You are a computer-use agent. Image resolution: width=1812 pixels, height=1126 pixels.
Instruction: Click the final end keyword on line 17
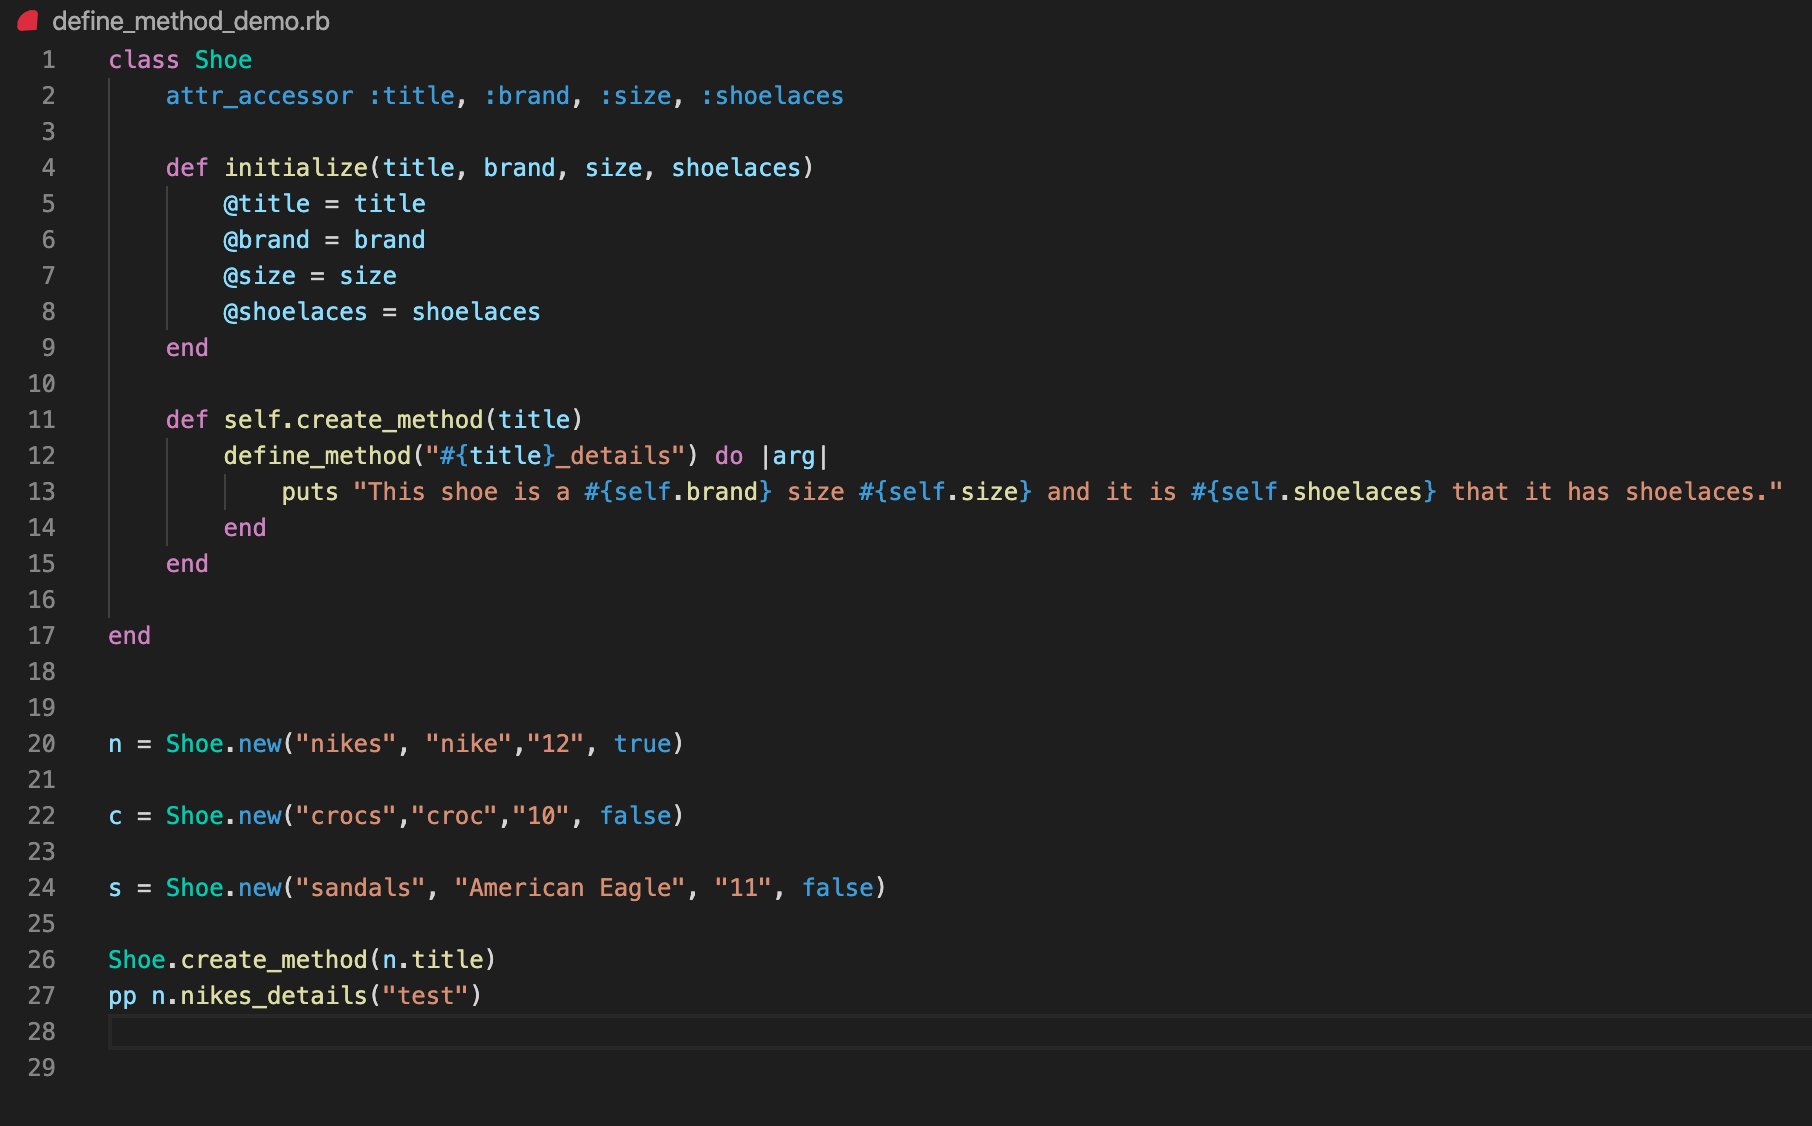[x=128, y=635]
